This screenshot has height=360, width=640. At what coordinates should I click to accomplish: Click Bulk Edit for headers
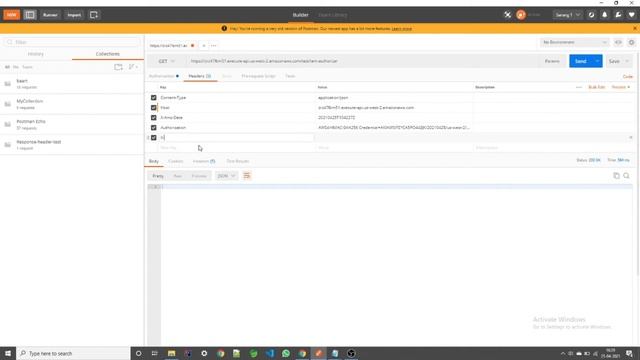coord(596,87)
